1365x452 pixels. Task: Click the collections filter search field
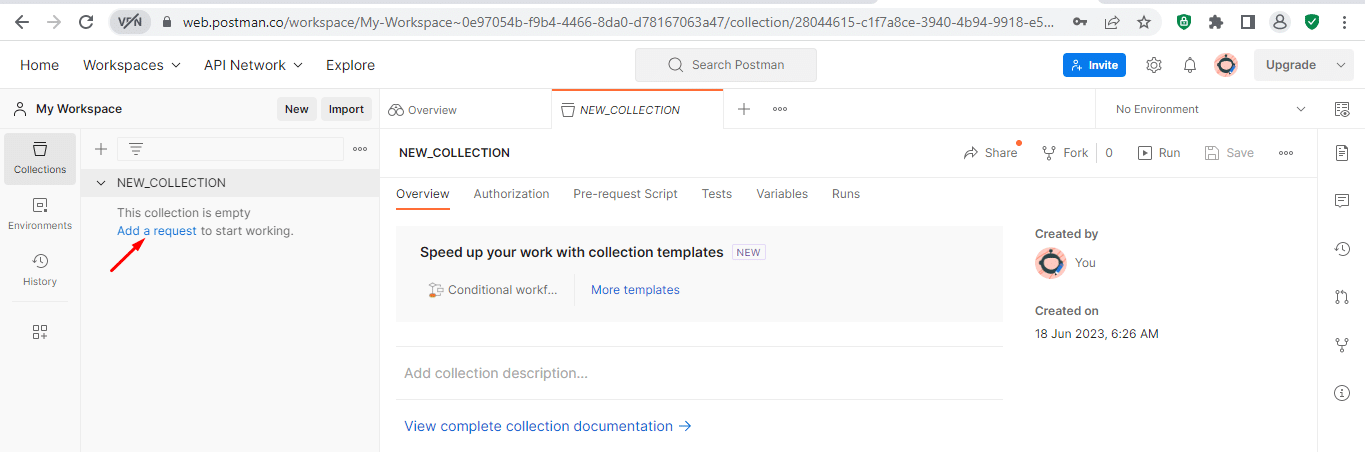click(x=230, y=149)
